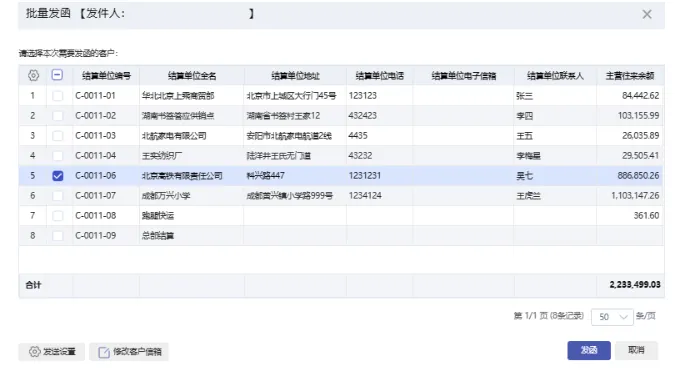This screenshot has height=377, width=696.
Task: Uncheck the box for C-0011-06
Action: pyautogui.click(x=58, y=176)
